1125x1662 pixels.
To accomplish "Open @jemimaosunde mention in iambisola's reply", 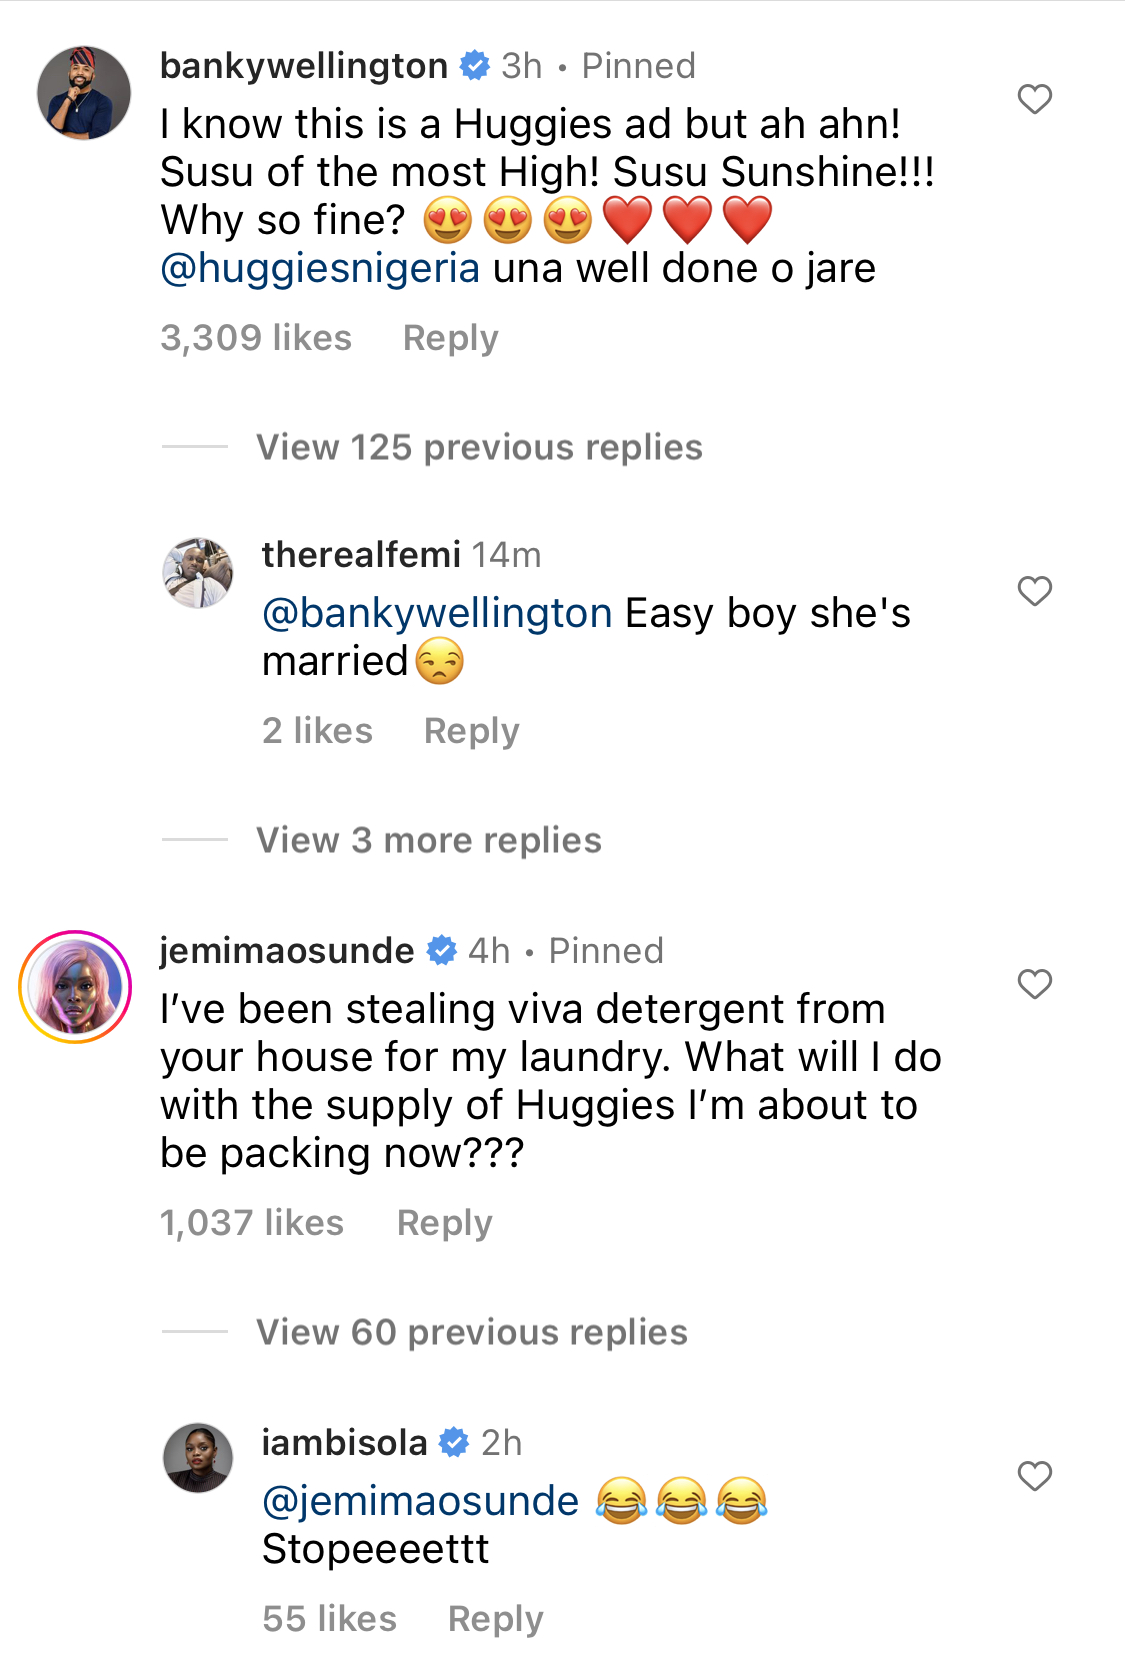I will 420,1501.
